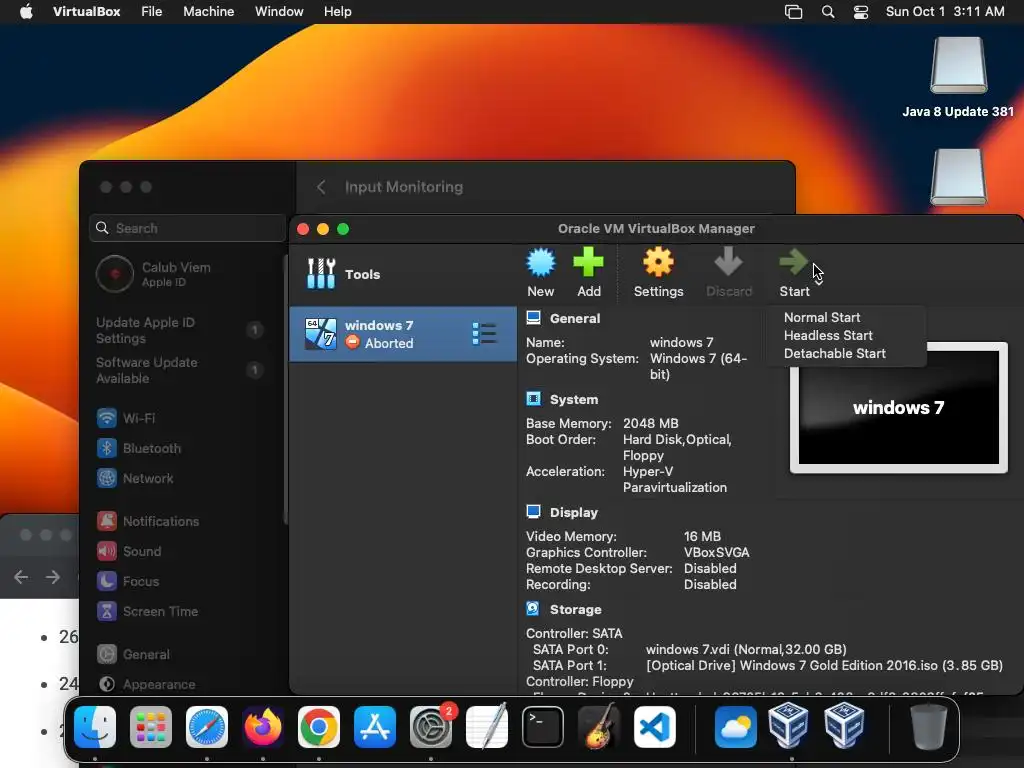
Task: Expand the Start button dropdown arrow
Action: pyautogui.click(x=818, y=281)
